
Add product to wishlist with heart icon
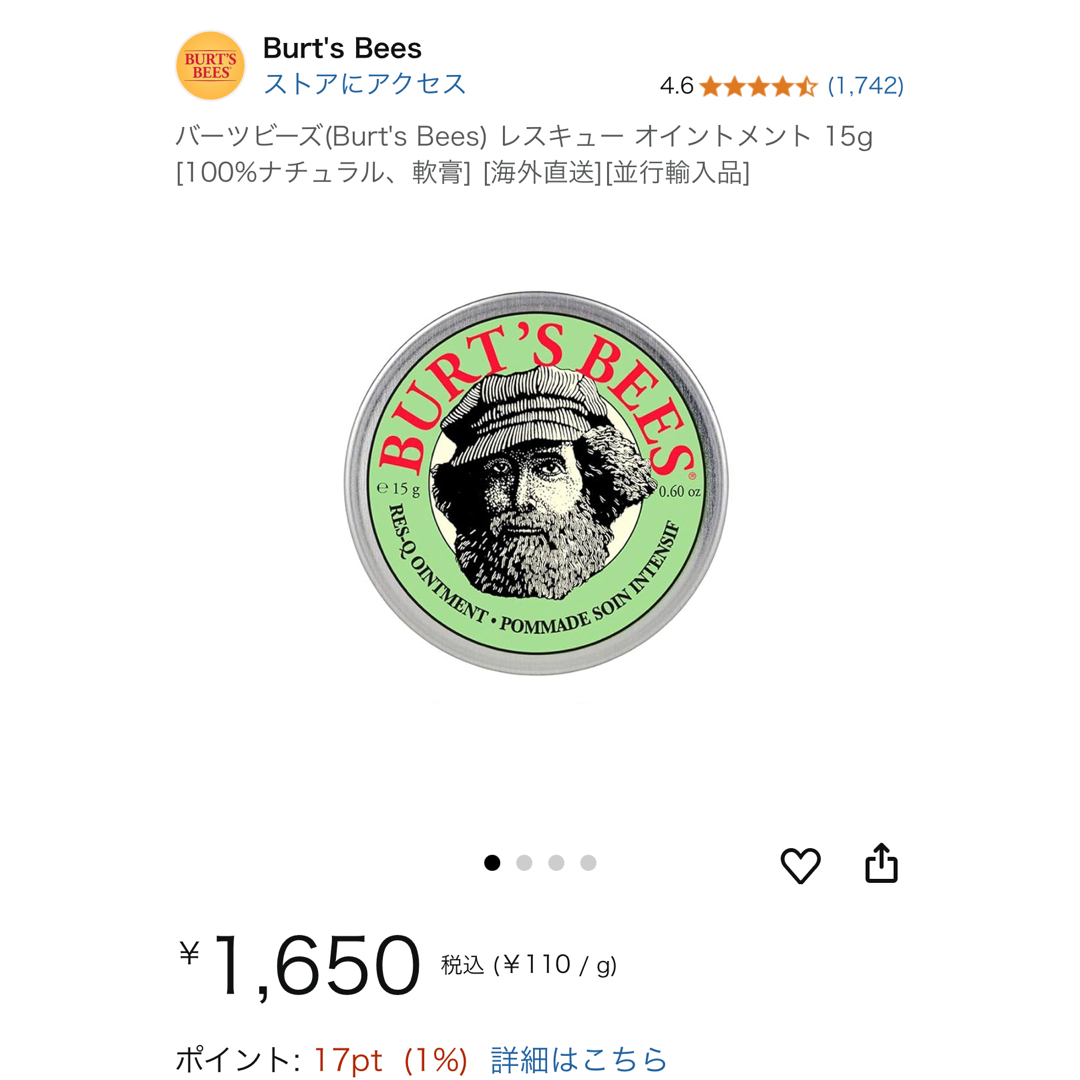coord(800,864)
